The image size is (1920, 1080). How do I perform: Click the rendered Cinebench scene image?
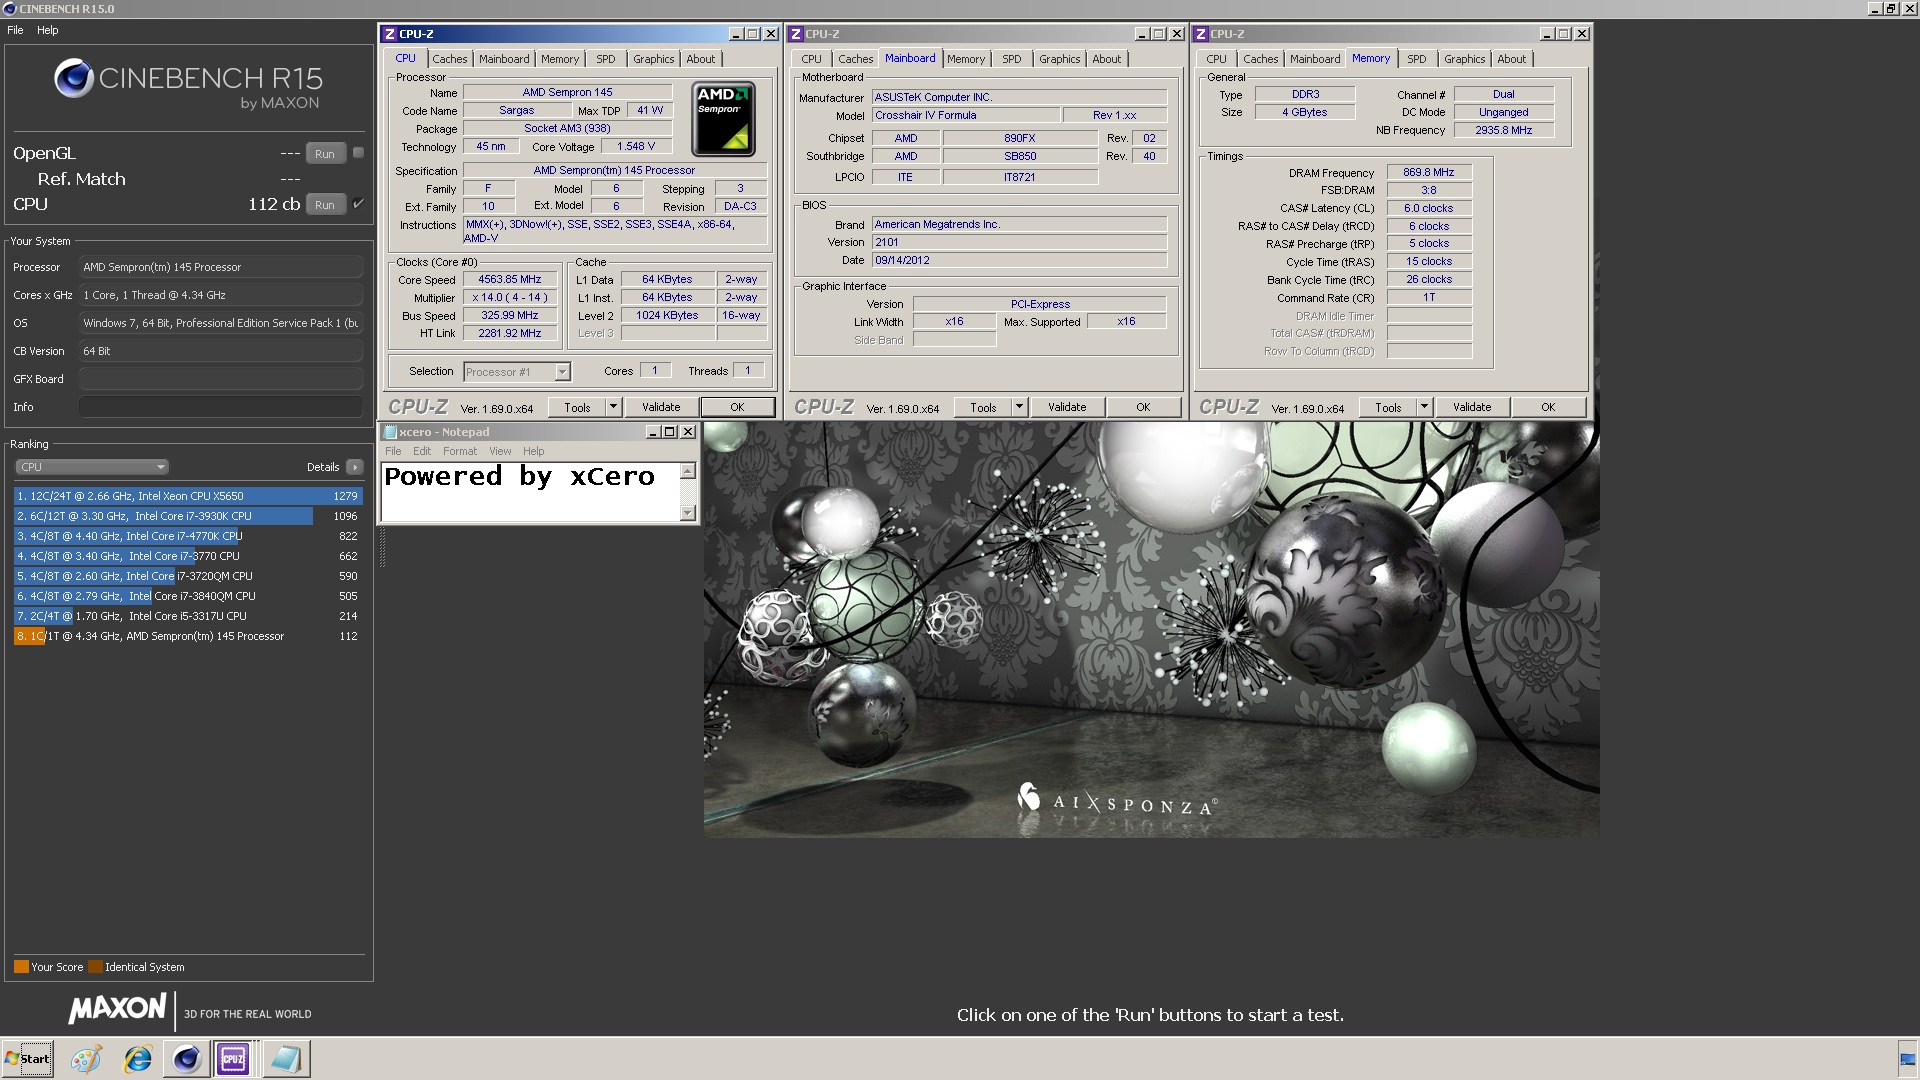point(1151,630)
